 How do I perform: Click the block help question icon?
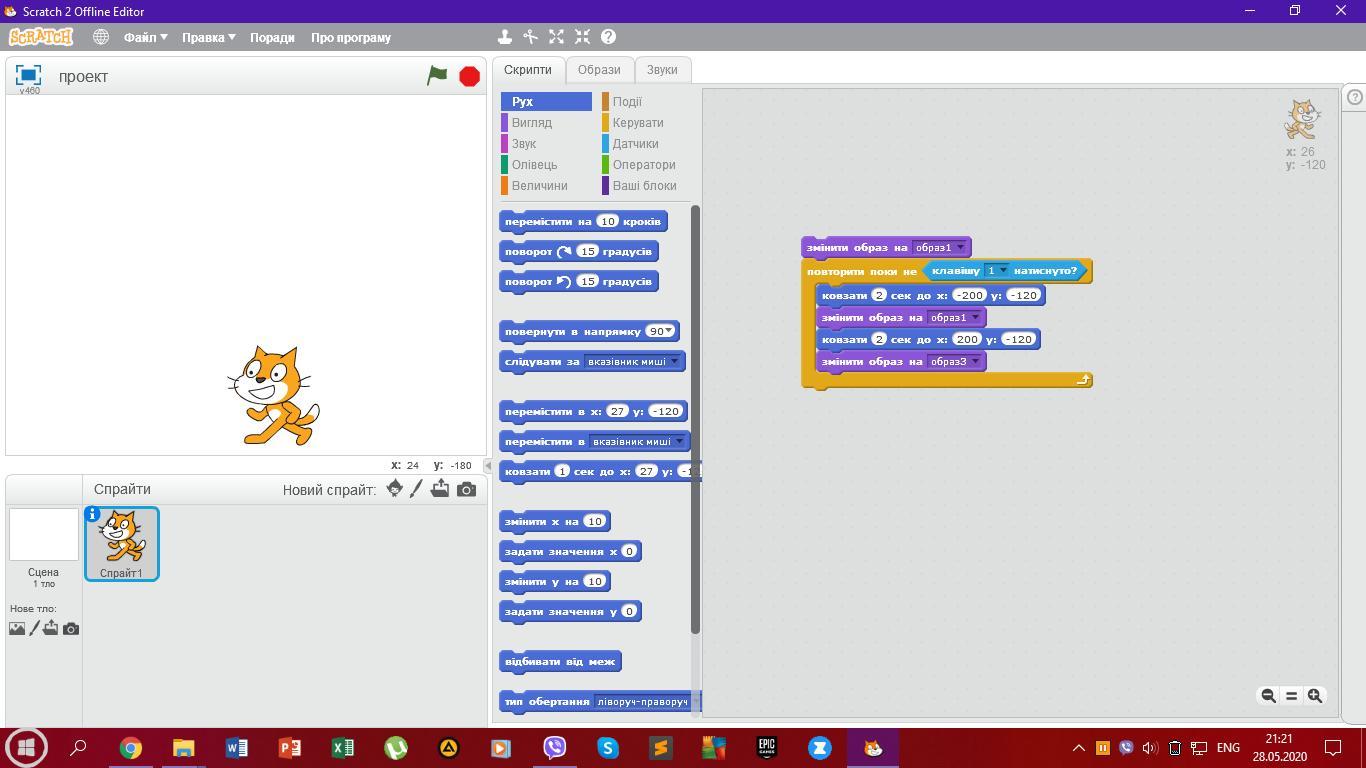608,37
